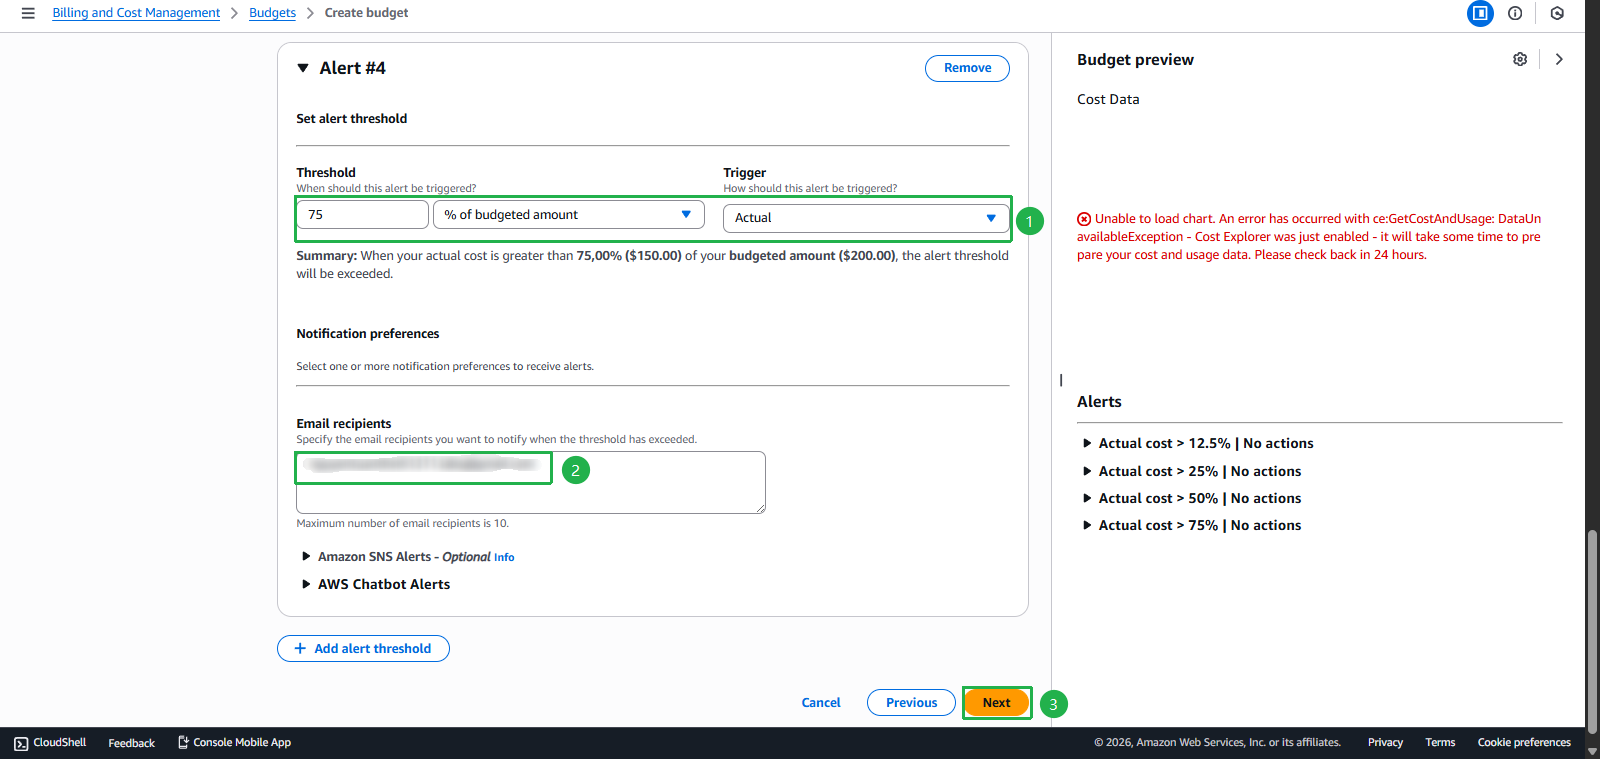Navigate to Billing and Cost Management breadcrumb
This screenshot has height=759, width=1600.
136,13
